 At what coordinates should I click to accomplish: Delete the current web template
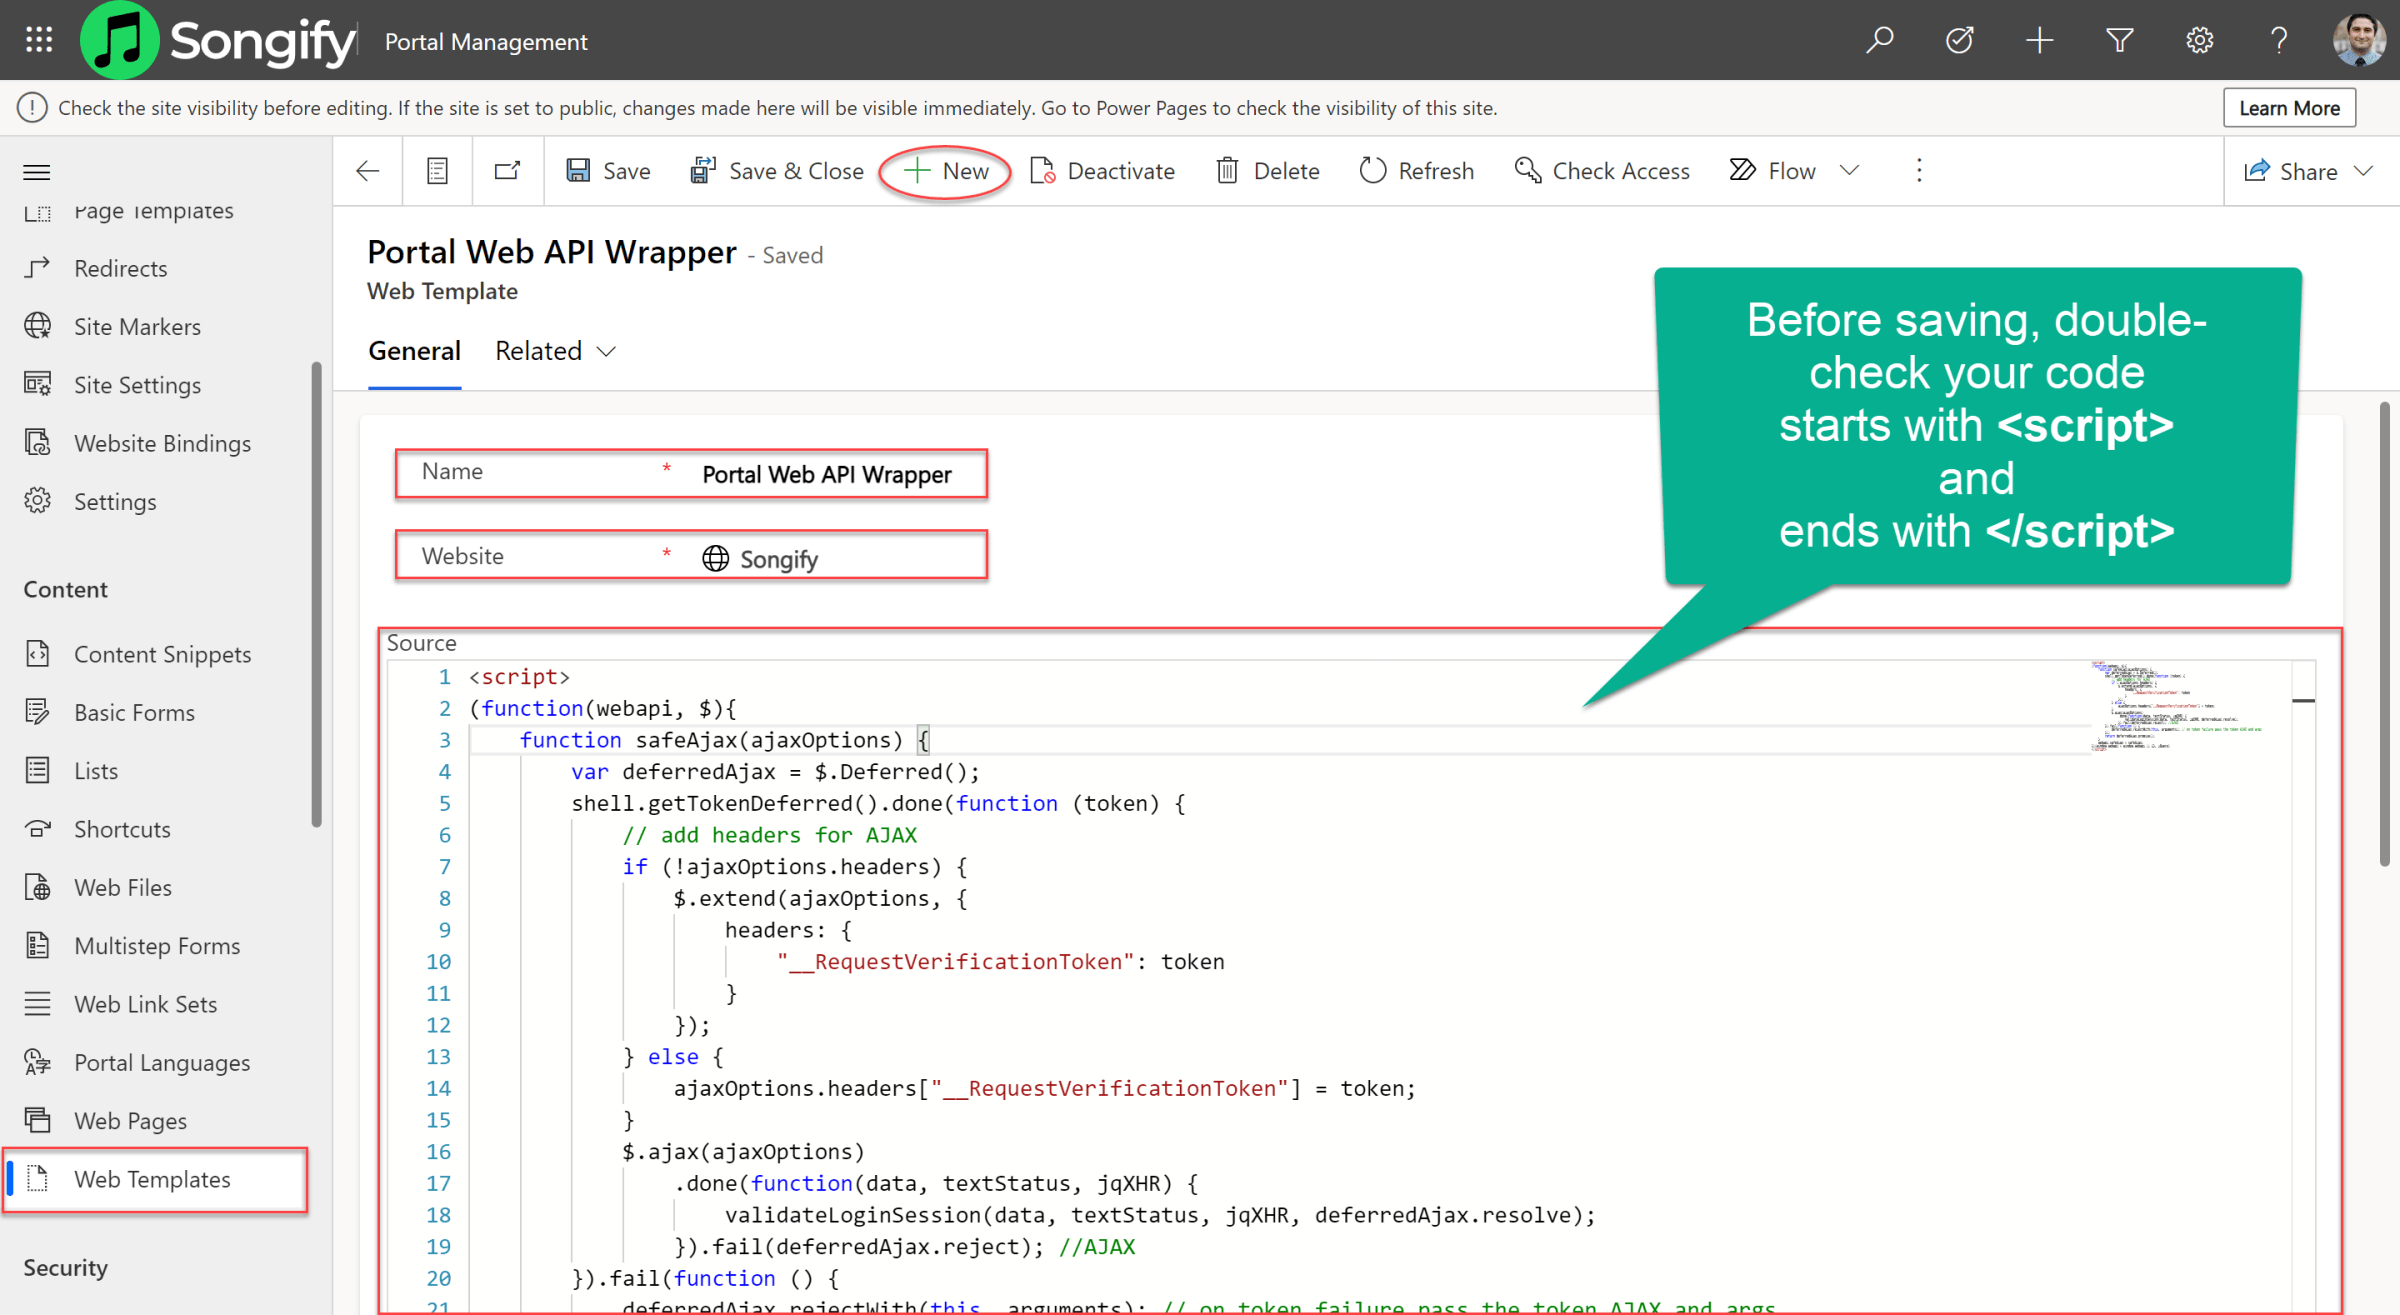[1267, 170]
